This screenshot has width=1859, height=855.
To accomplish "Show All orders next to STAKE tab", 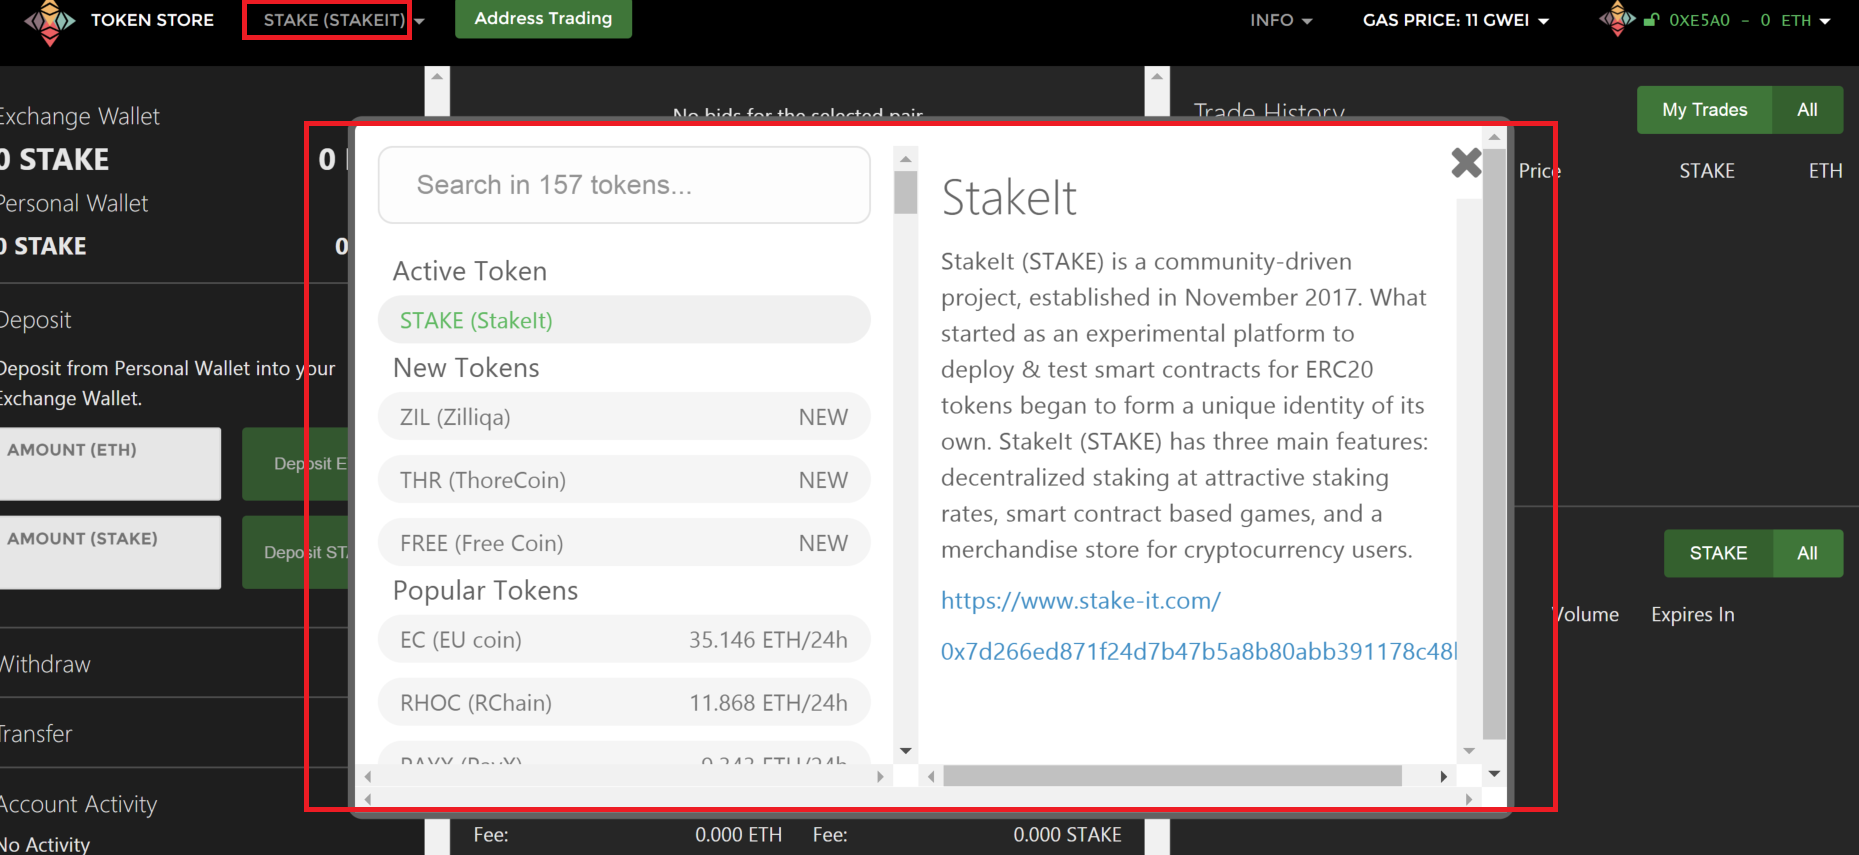I will (1807, 553).
